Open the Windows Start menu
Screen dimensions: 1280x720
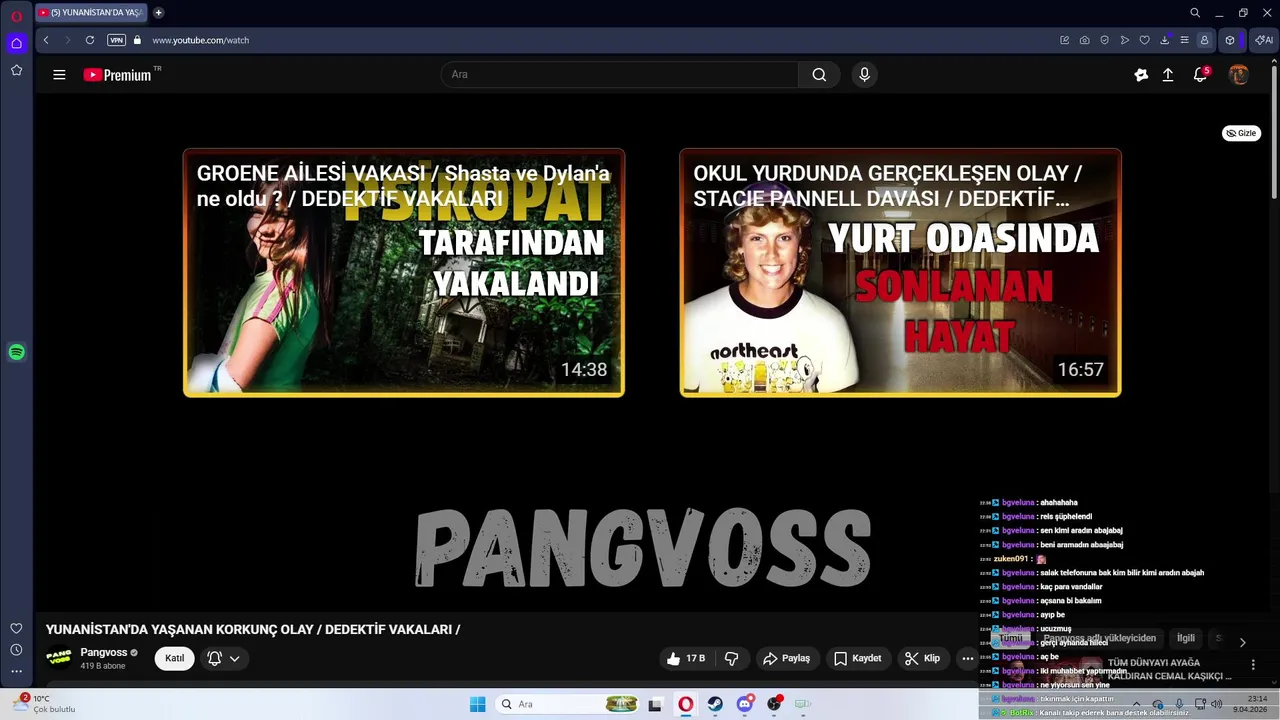pyautogui.click(x=478, y=704)
